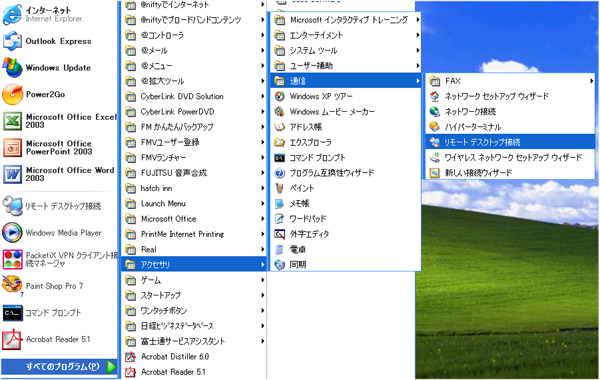Open FM かんたんバックアップ folder

point(194,127)
